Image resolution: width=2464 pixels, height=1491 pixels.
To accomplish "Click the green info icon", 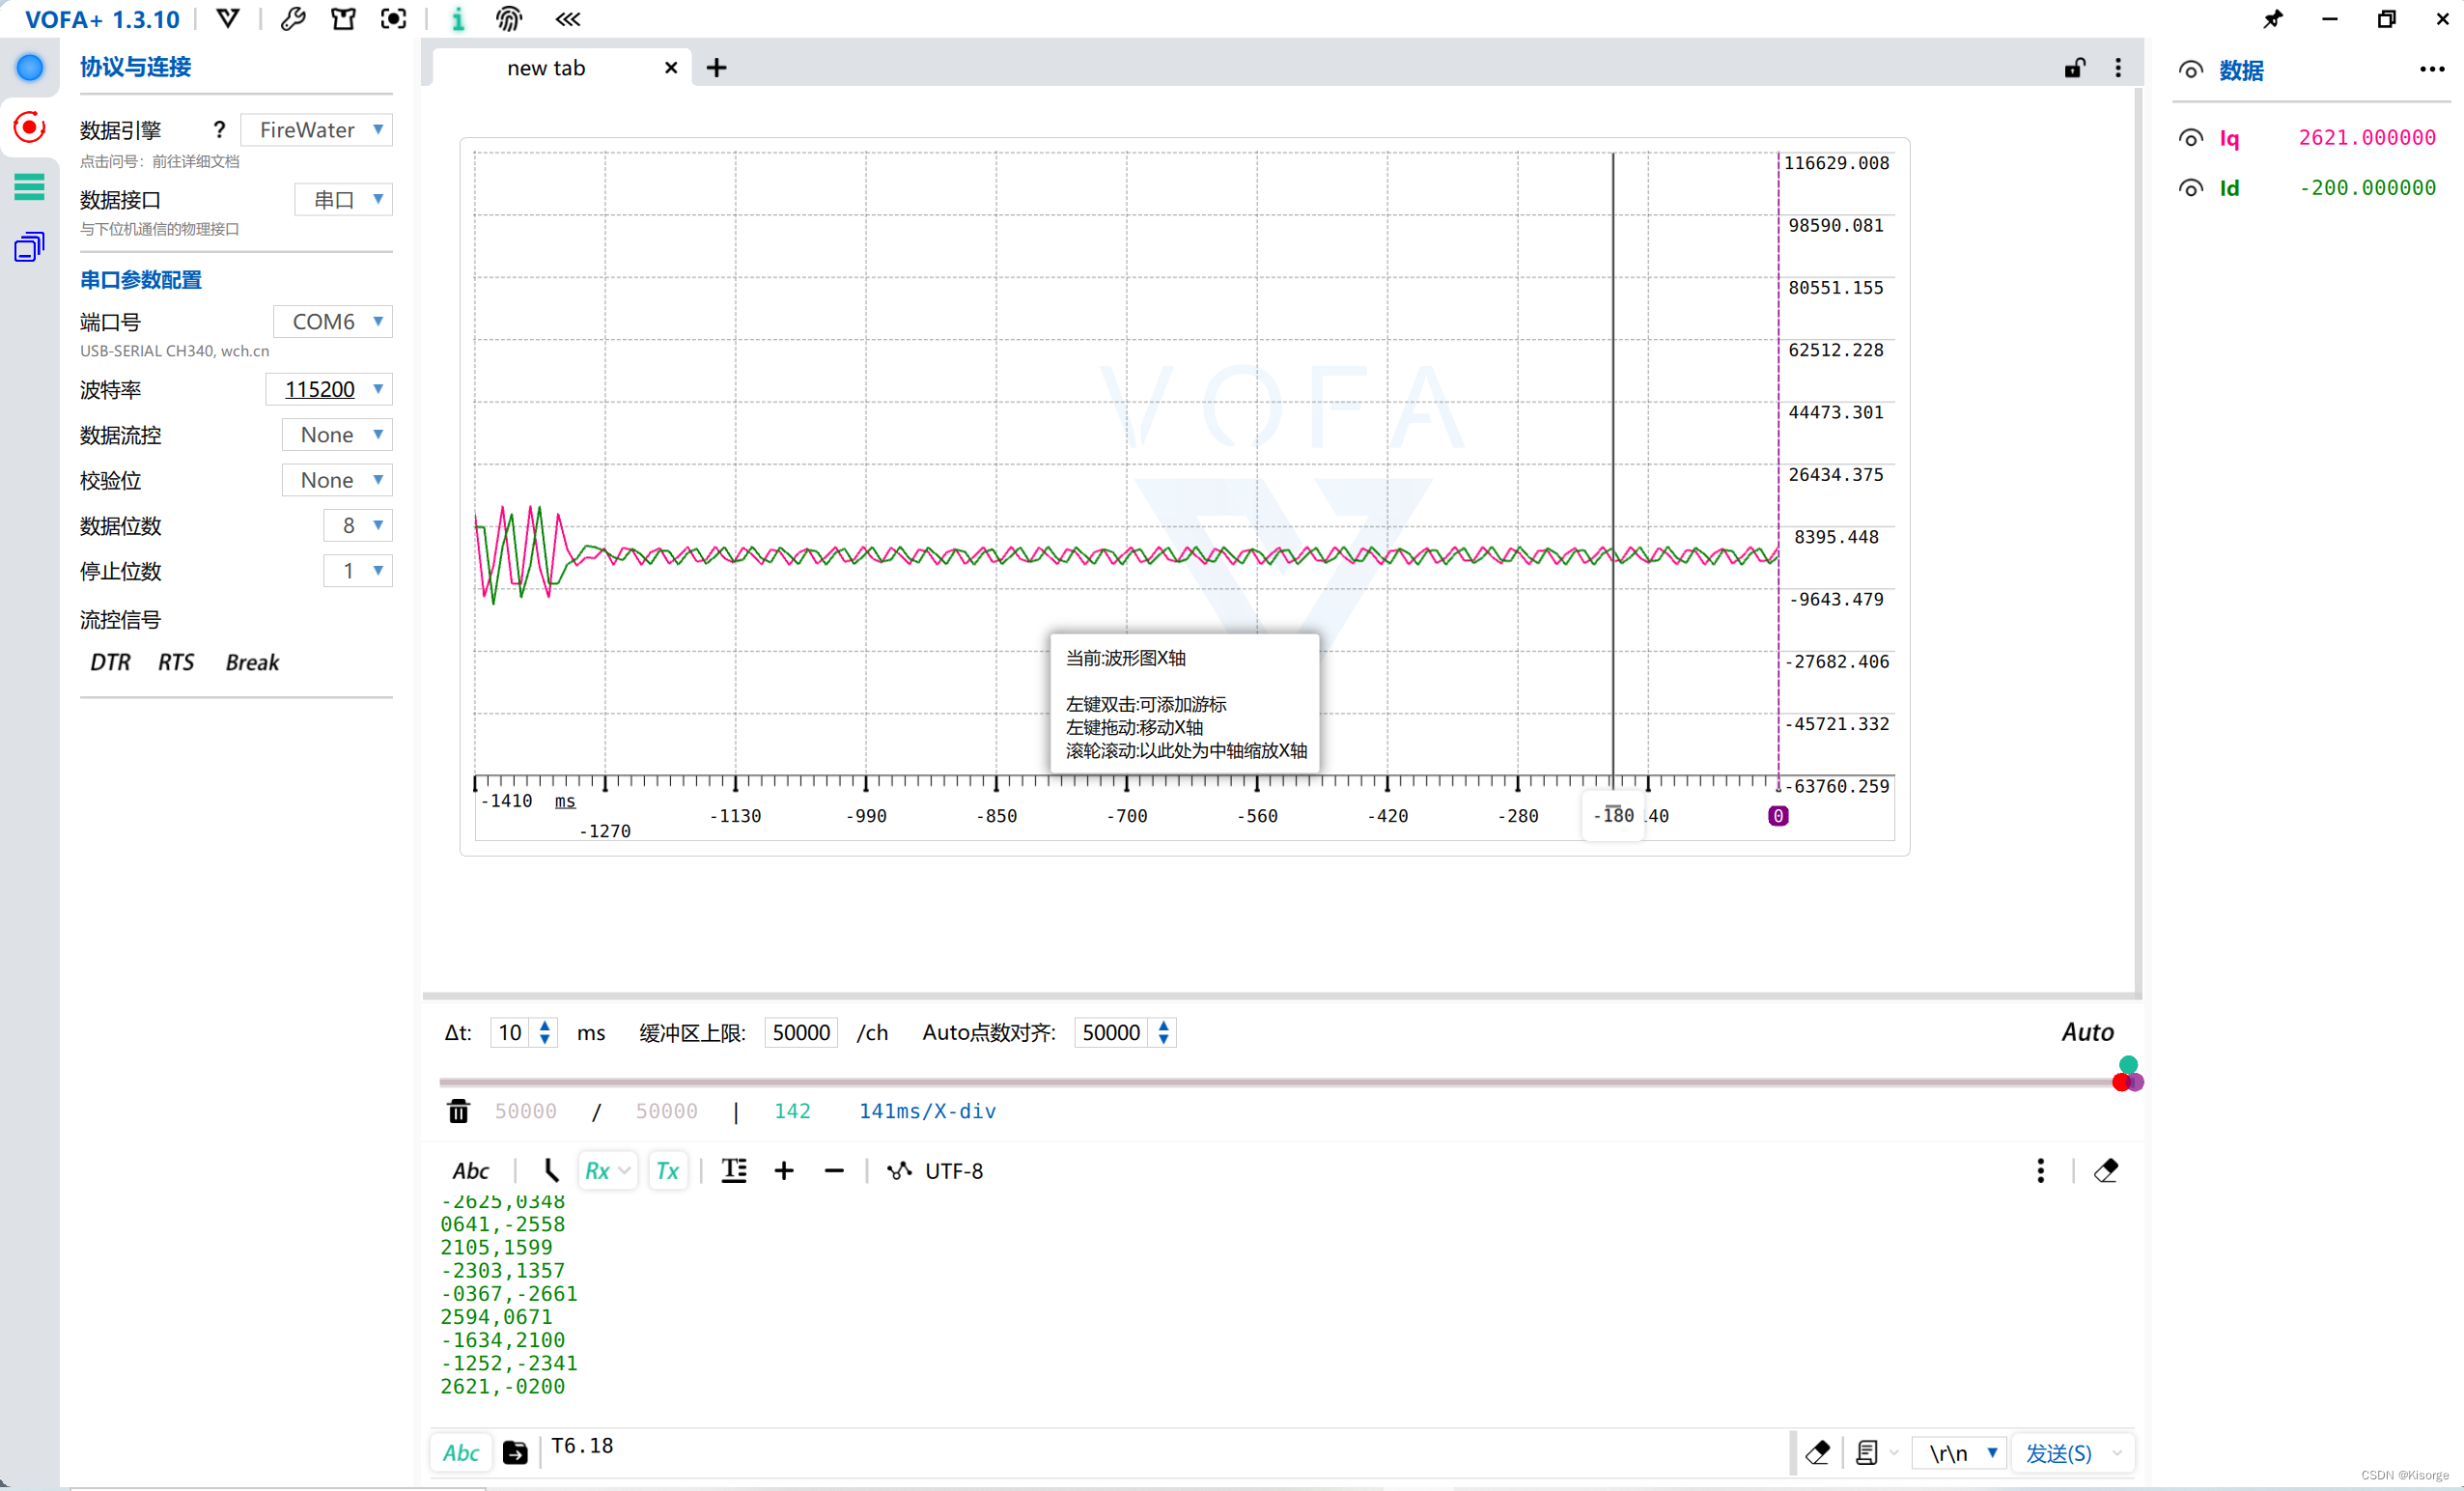I will click(x=458, y=19).
